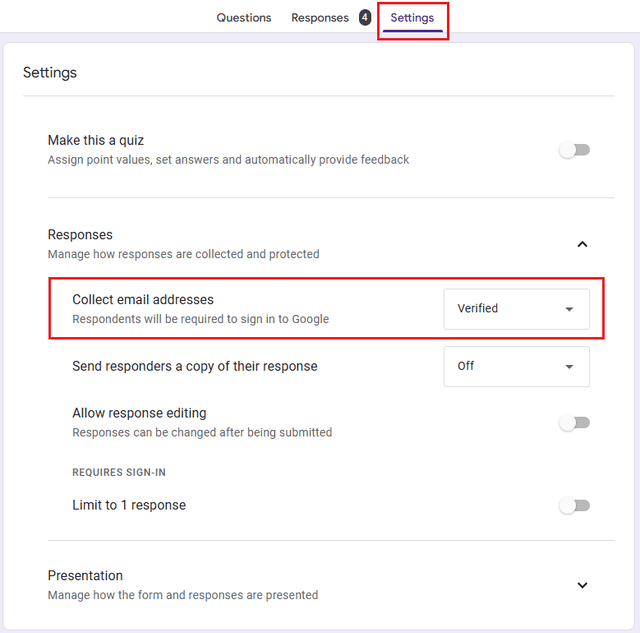Click the Presentation section title
This screenshot has height=633, width=640.
[86, 576]
